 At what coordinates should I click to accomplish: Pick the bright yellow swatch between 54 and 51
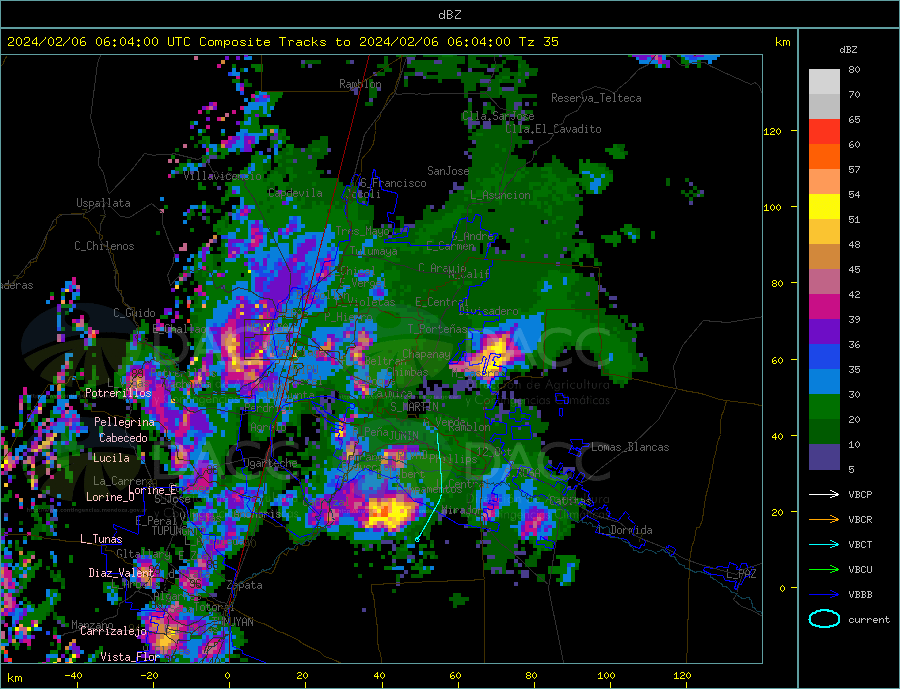[824, 207]
